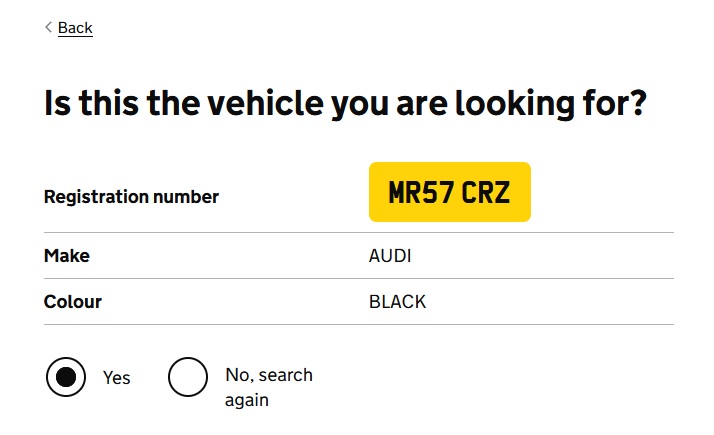Click the word 'number' in Registration label
714x435 pixels.
185,197
